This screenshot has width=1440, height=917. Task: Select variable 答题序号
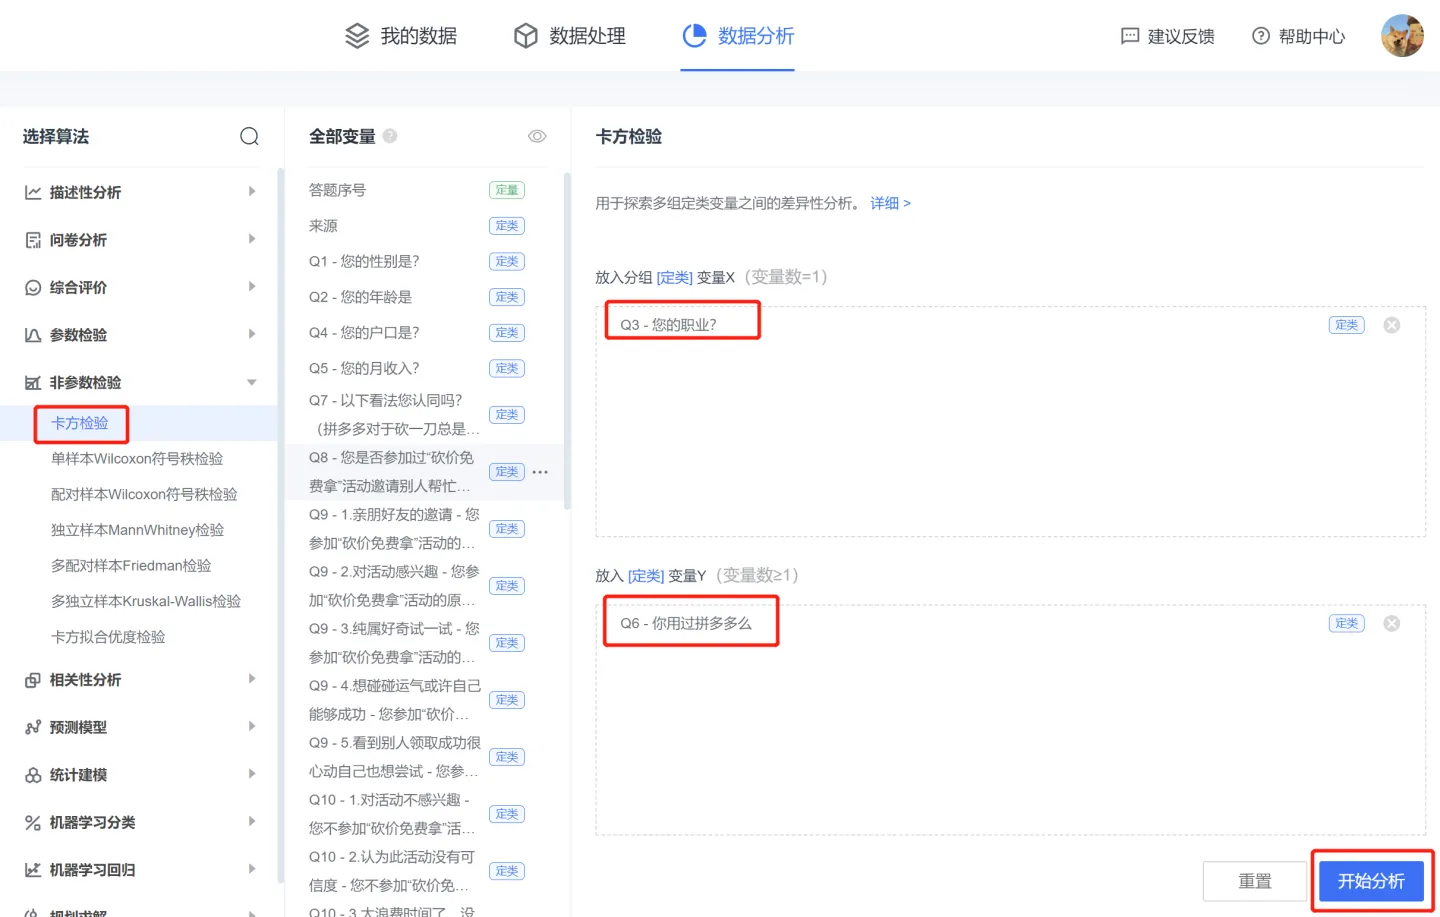click(337, 190)
